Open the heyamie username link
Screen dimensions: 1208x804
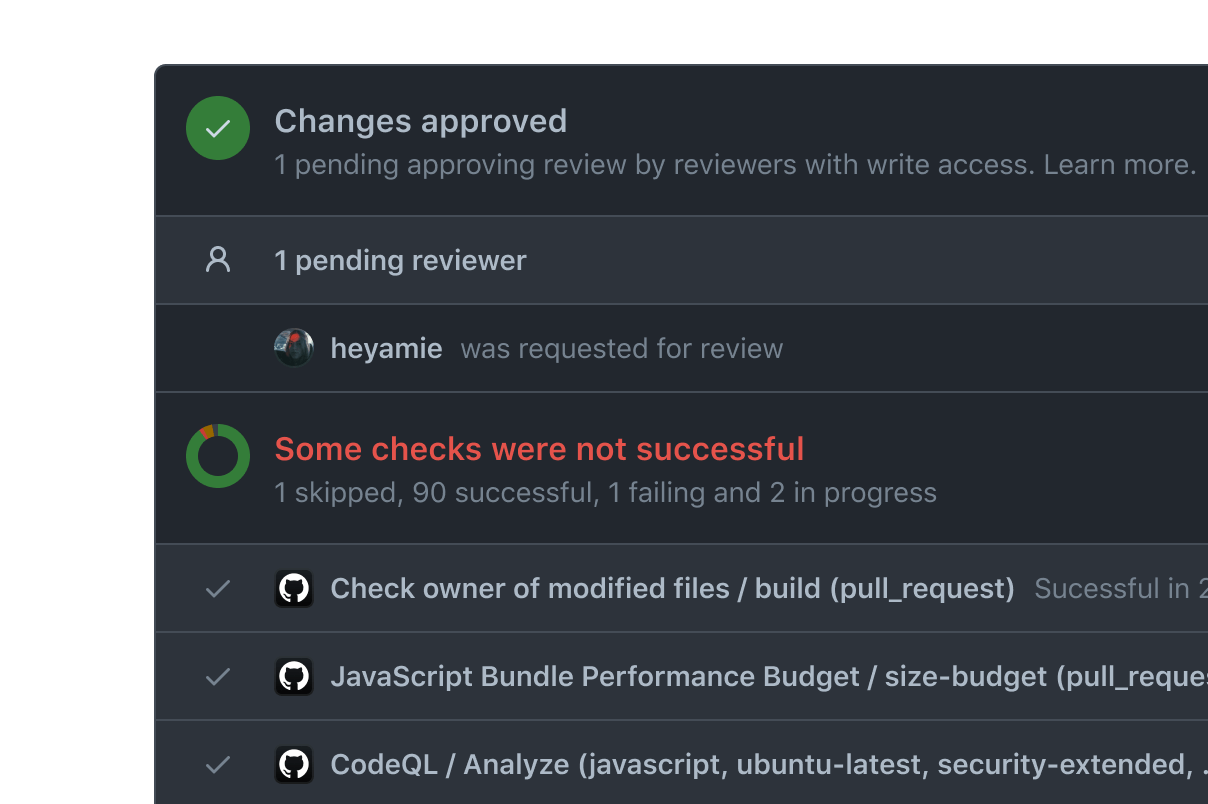(x=386, y=349)
